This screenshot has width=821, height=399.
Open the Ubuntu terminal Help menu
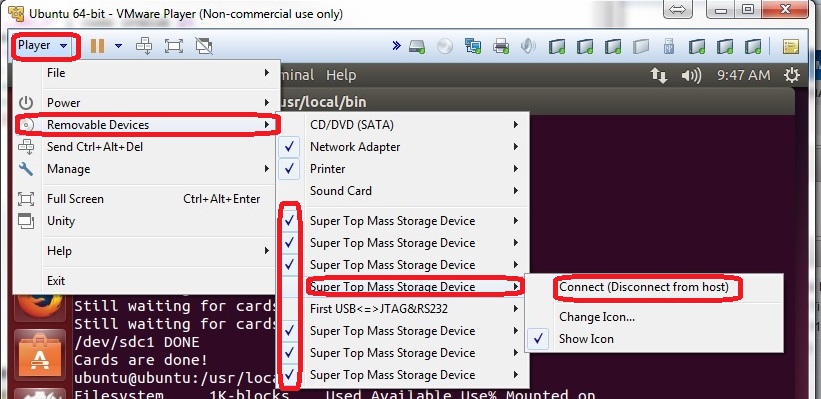[341, 75]
